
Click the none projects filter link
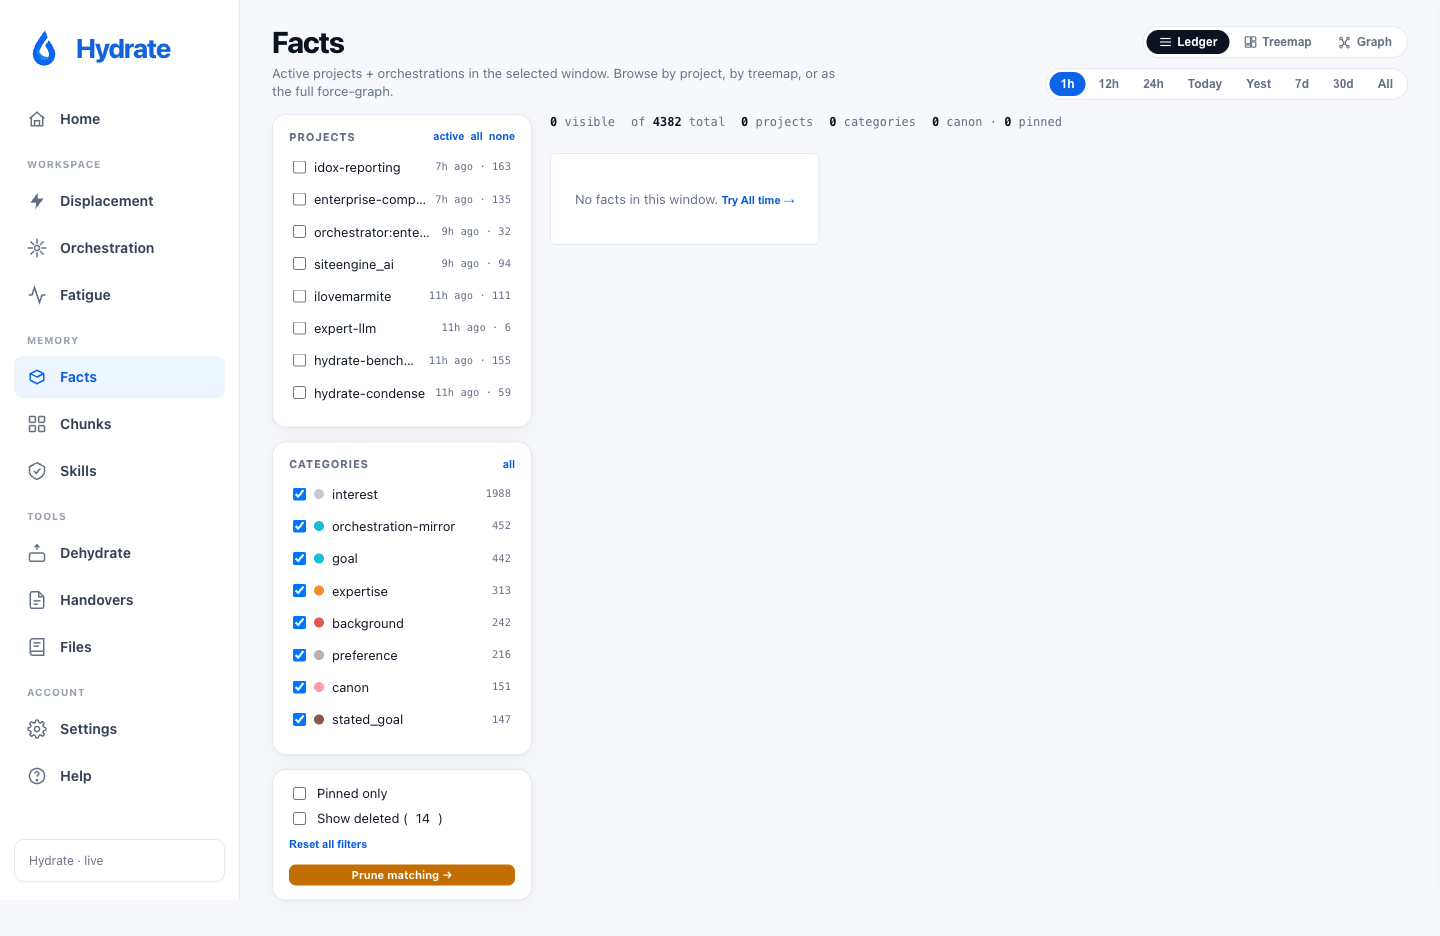coord(502,136)
